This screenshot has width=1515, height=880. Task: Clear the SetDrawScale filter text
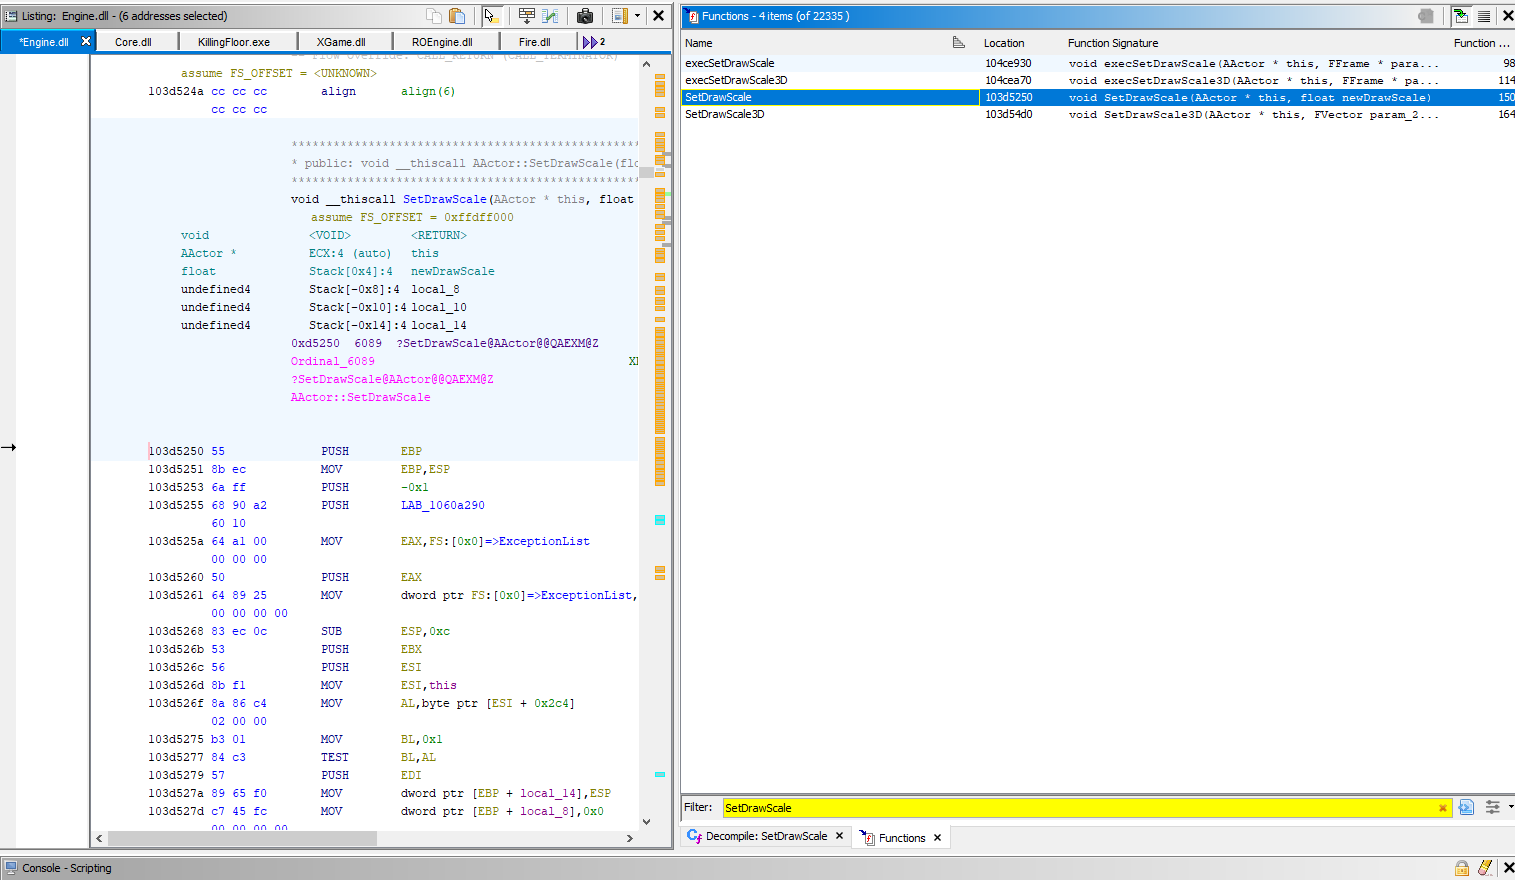click(1442, 808)
